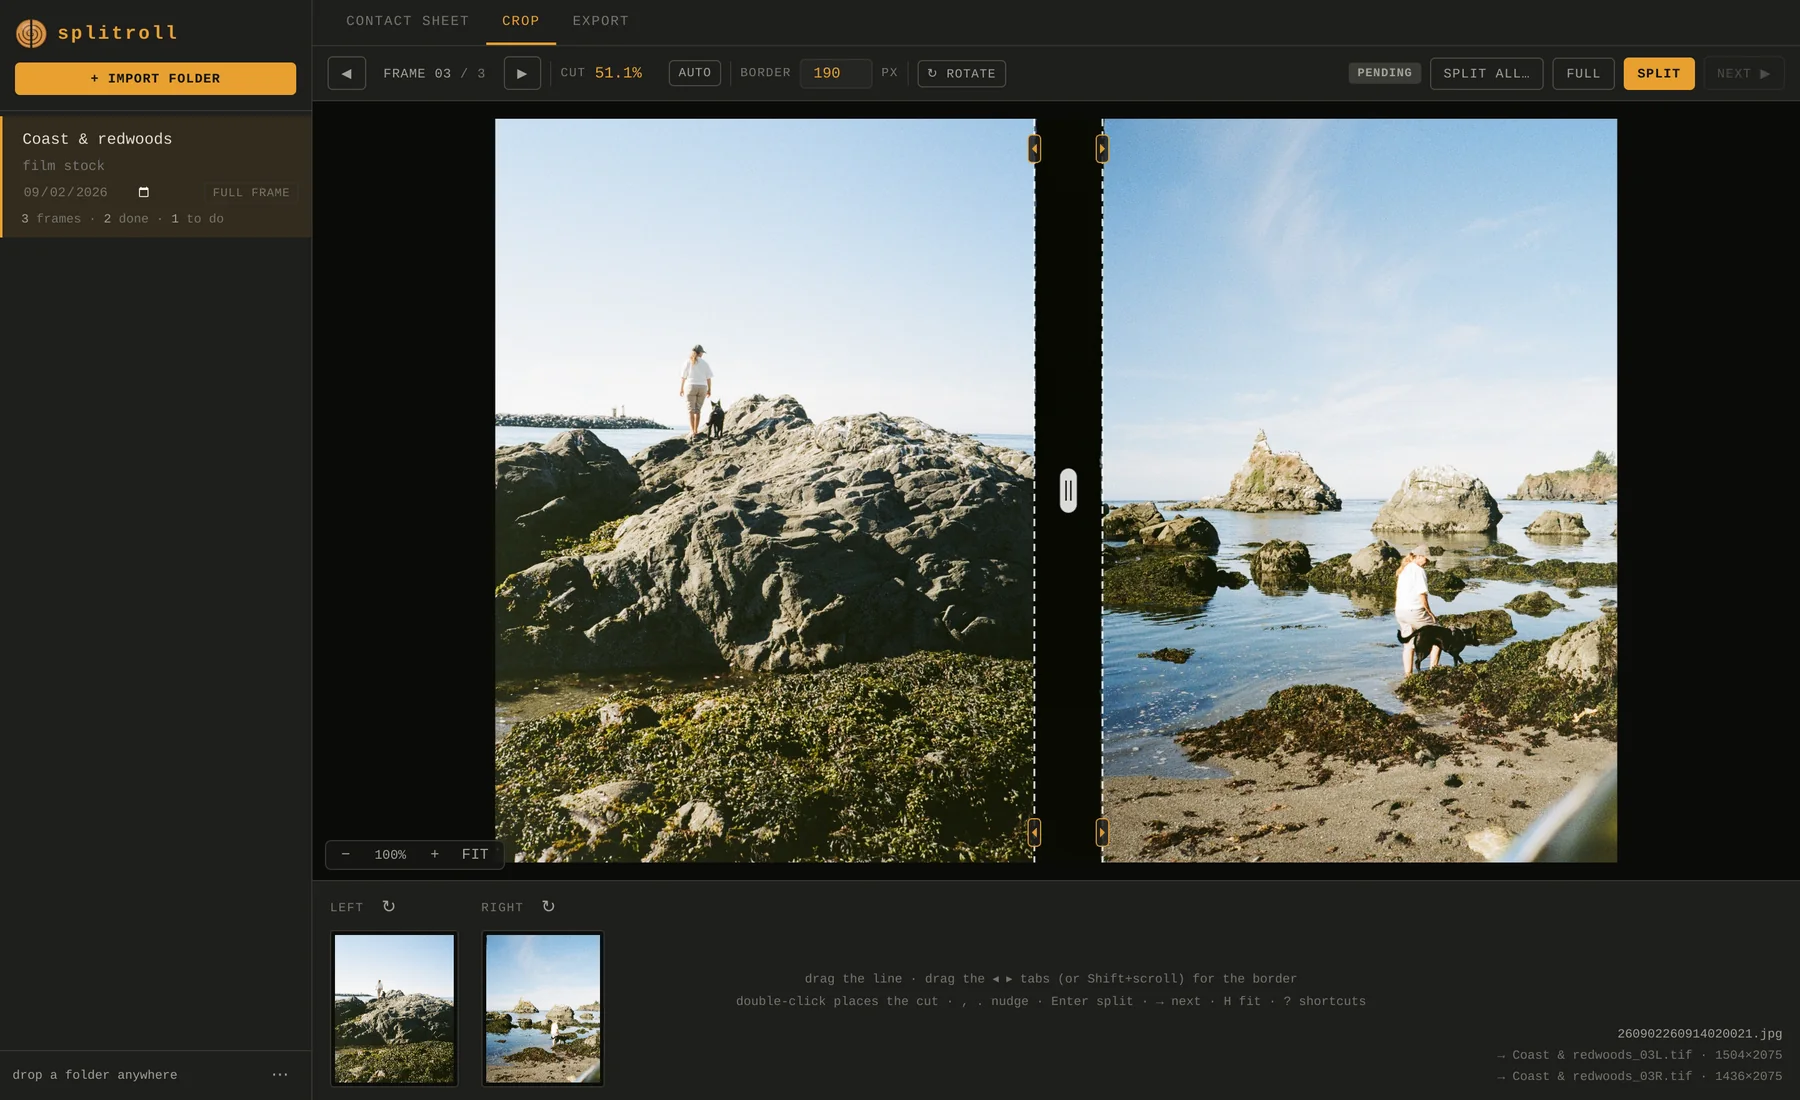Click the top left border tab handle
This screenshot has width=1800, height=1100.
tap(1034, 149)
